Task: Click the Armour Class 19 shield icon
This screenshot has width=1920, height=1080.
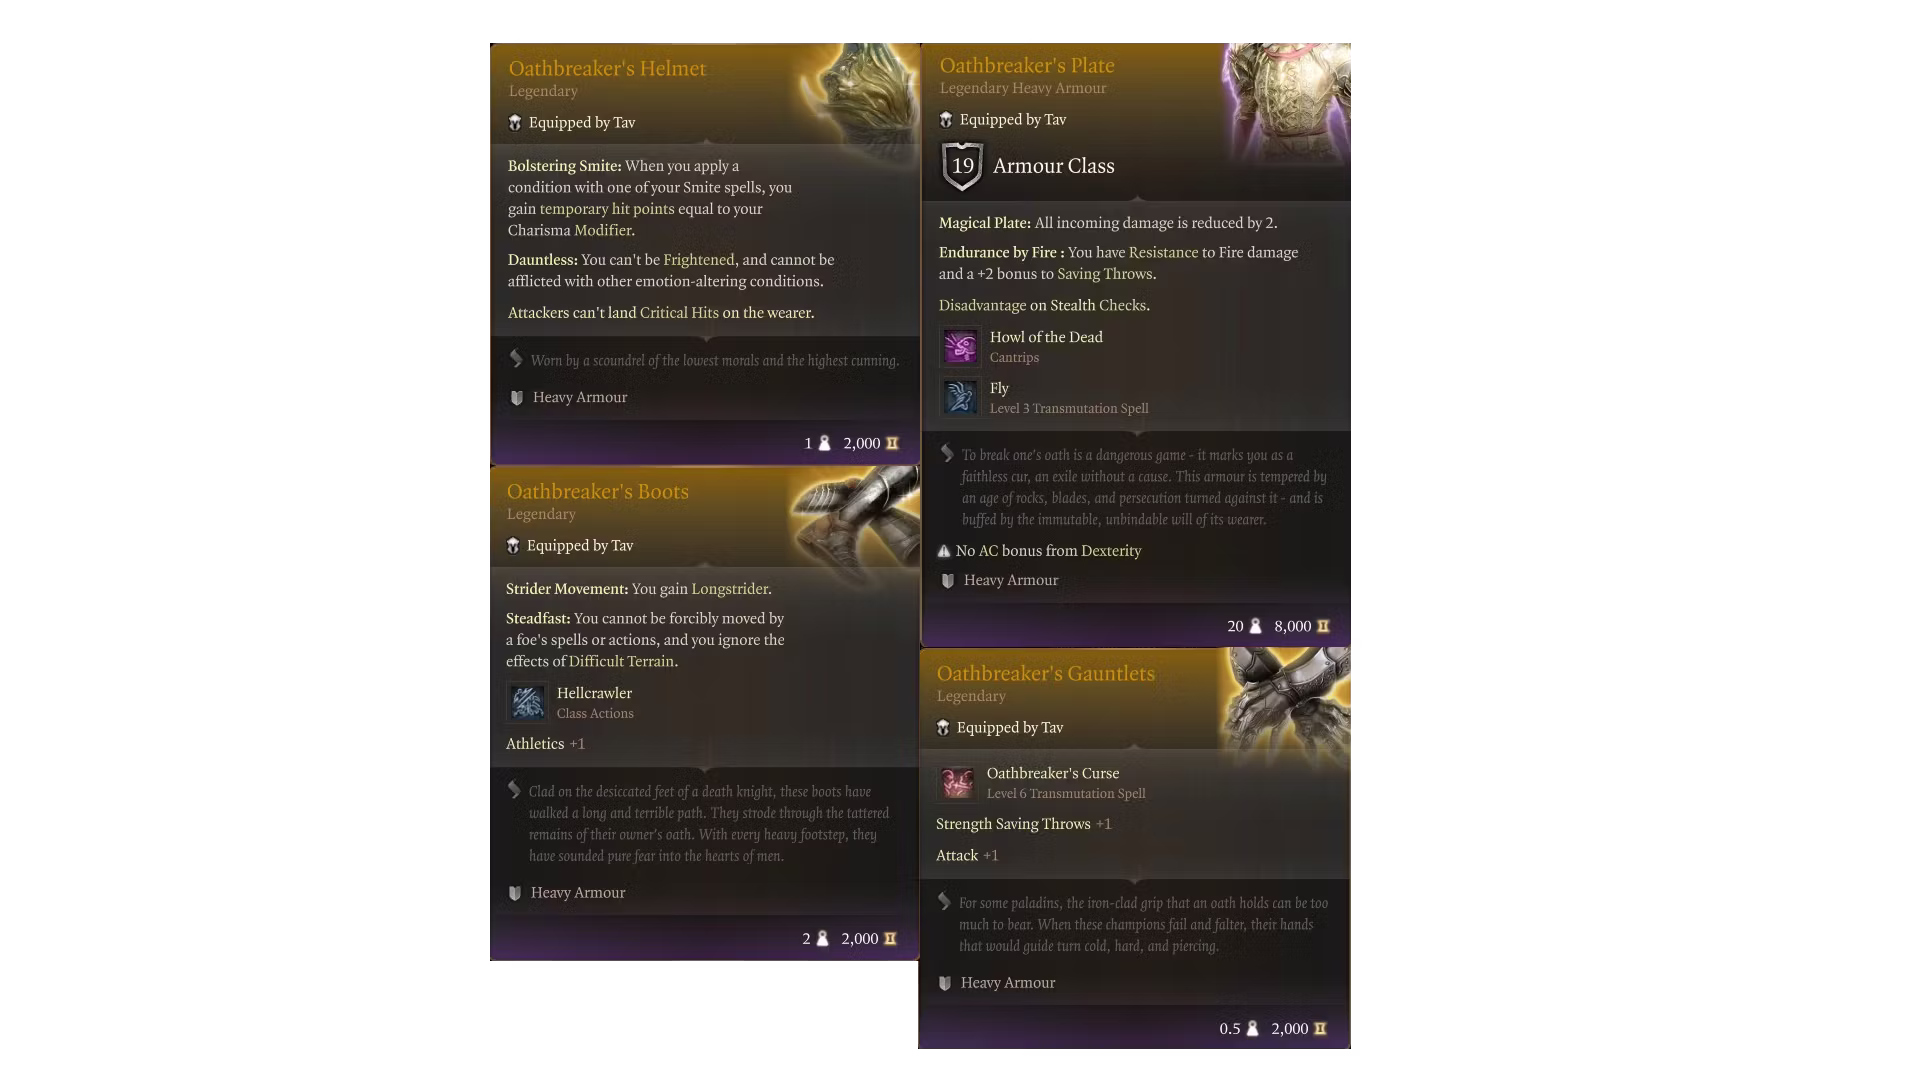Action: (962, 166)
